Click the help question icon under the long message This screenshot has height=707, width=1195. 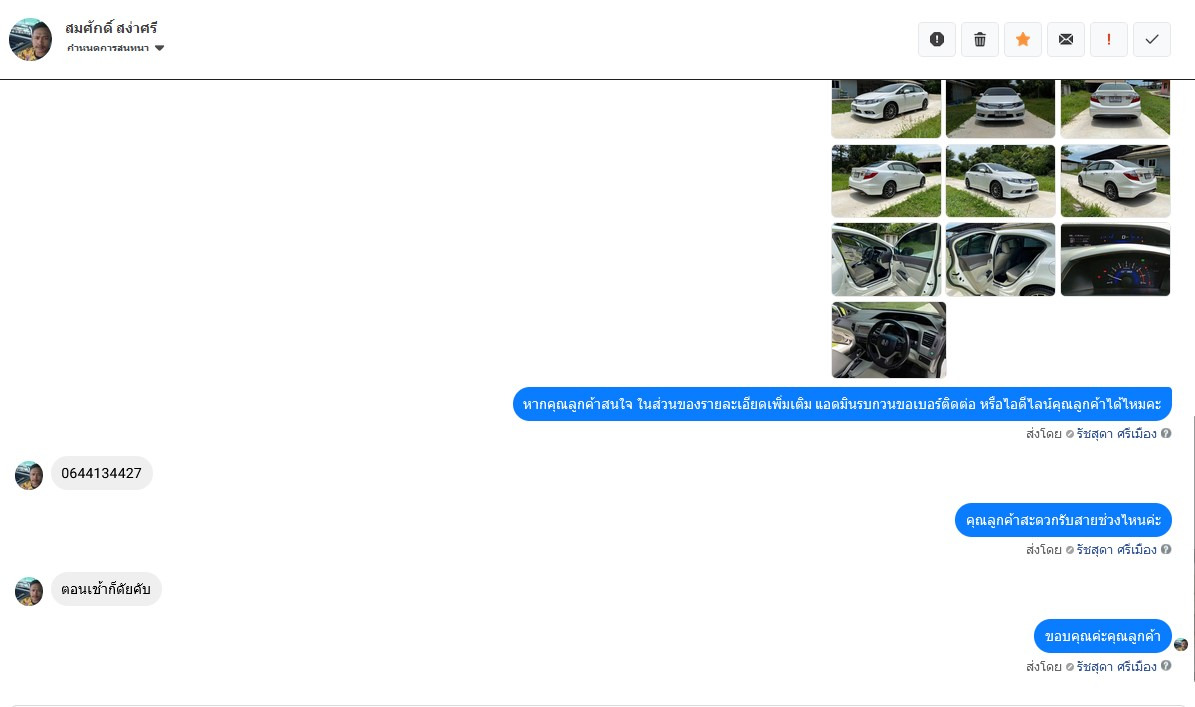tap(1166, 433)
